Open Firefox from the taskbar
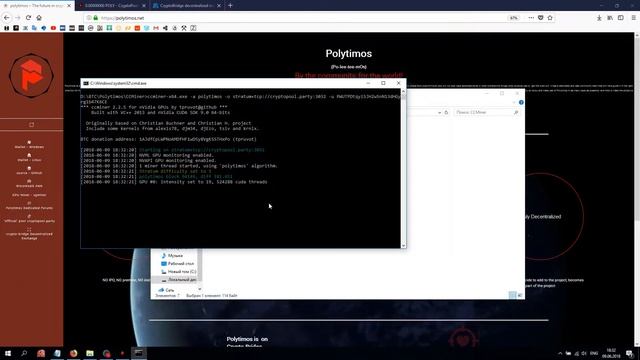 [x=73, y=353]
